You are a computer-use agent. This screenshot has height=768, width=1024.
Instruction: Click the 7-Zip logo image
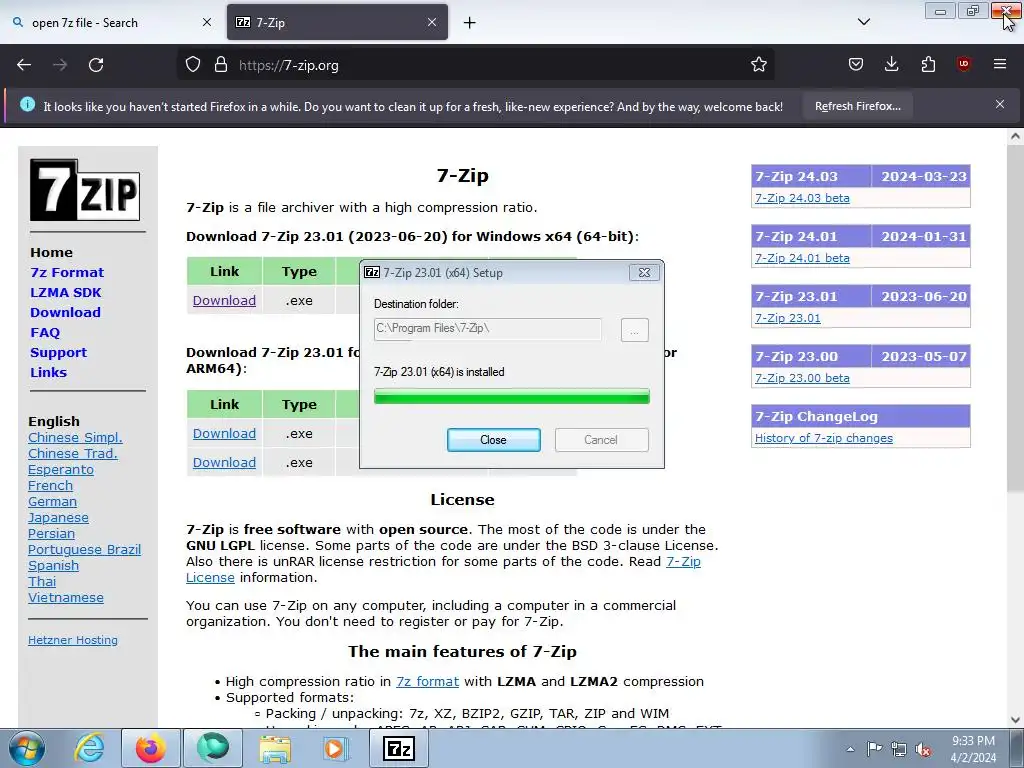[x=85, y=190]
